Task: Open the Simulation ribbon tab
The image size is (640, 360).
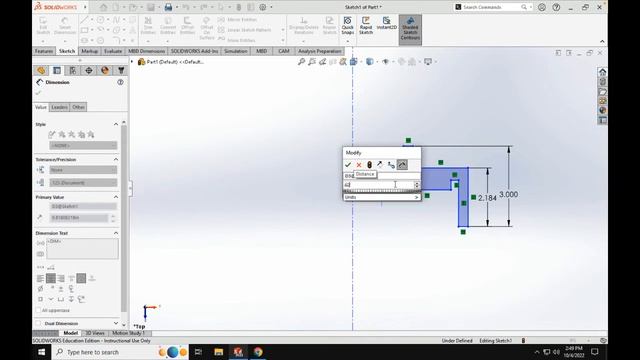Action: (236, 51)
